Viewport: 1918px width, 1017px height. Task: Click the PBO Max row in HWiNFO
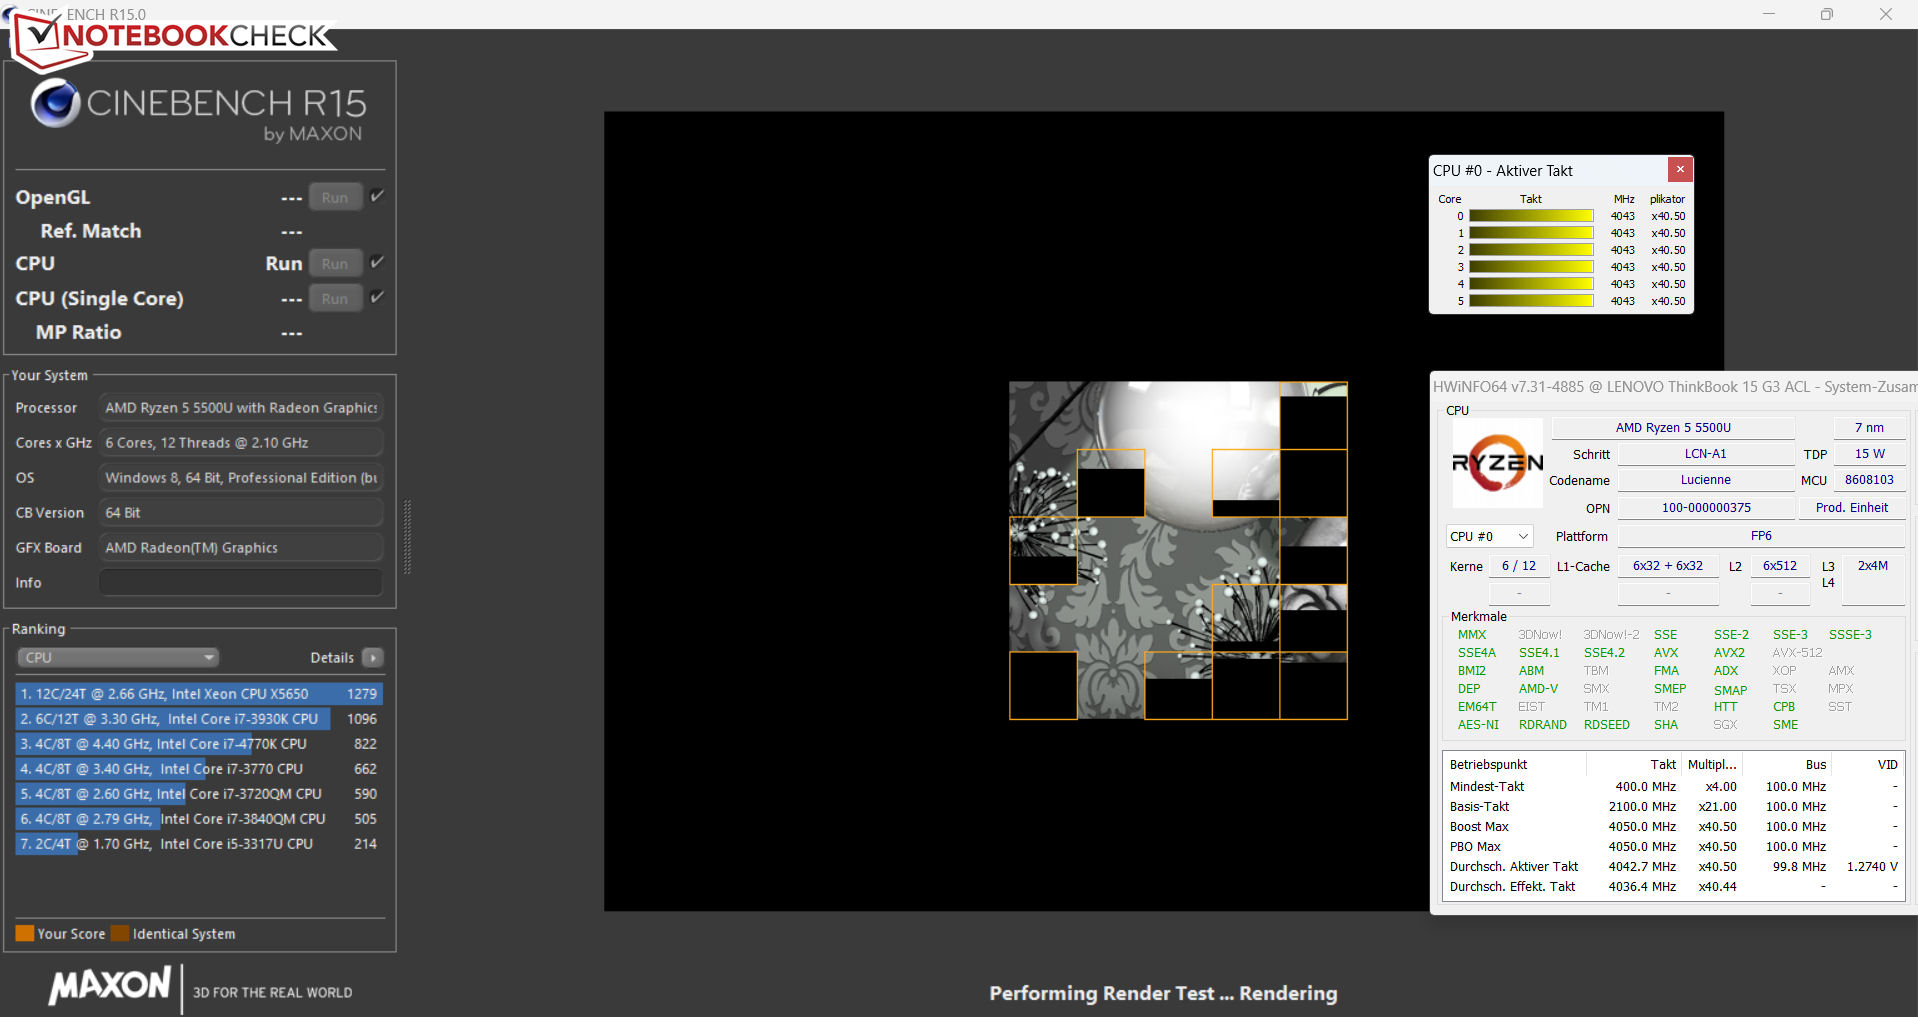point(1673,847)
